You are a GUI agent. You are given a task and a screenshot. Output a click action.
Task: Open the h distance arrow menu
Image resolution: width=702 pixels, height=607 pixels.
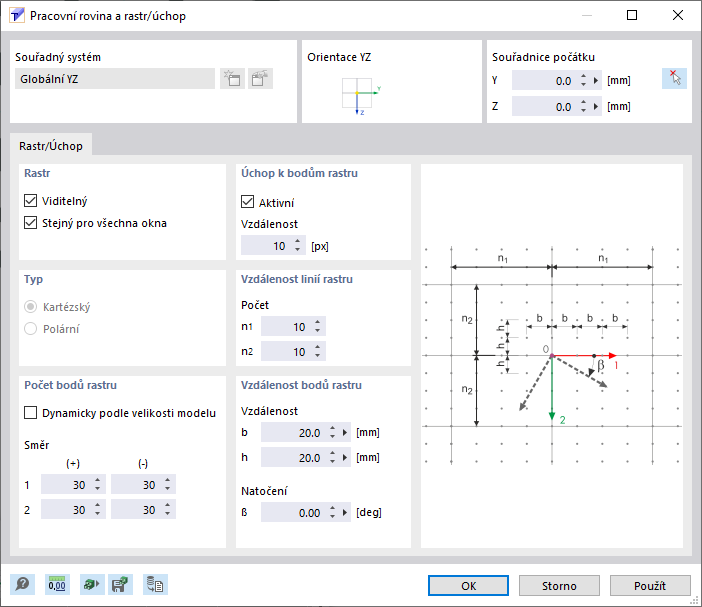pos(345,457)
